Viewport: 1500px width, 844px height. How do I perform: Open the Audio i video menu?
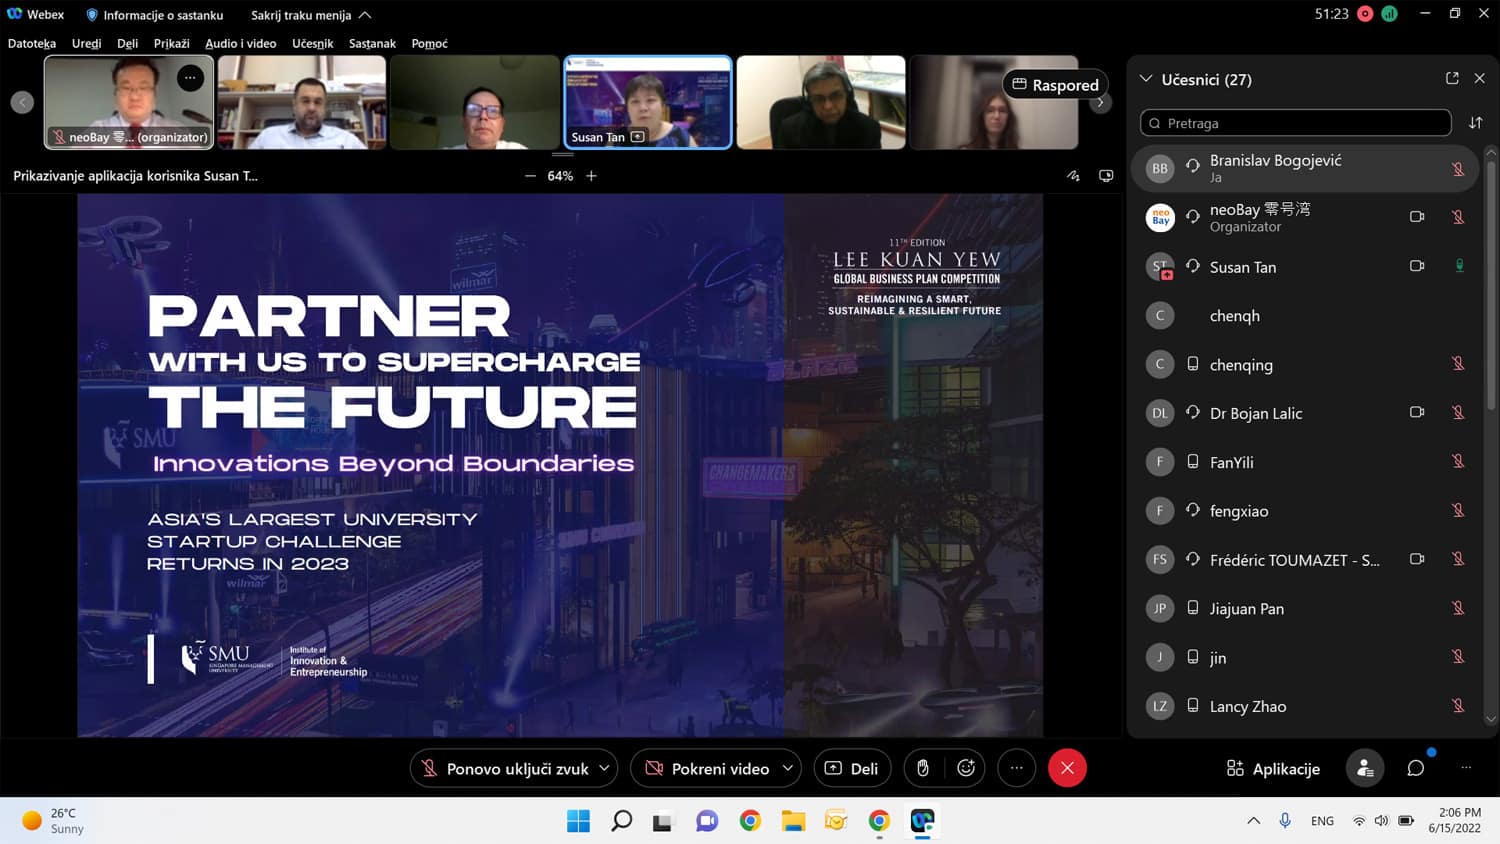point(241,43)
